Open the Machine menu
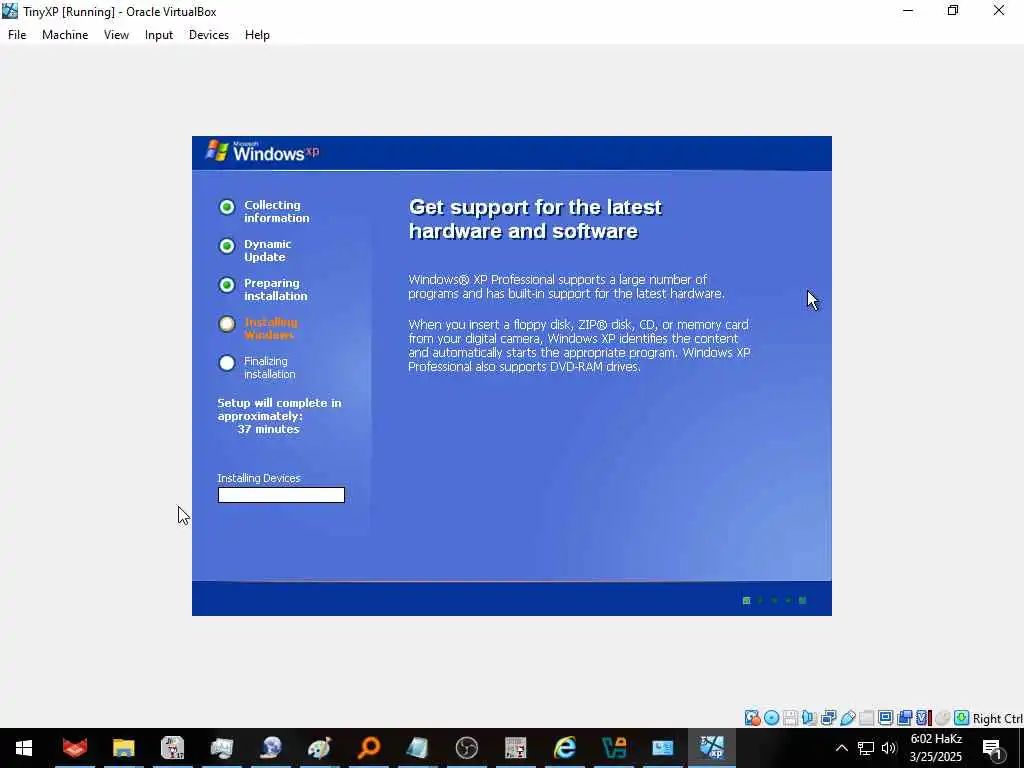This screenshot has height=768, width=1024. [65, 35]
